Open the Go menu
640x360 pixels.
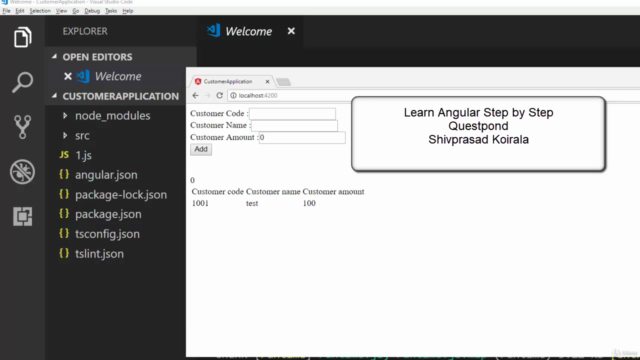pos(76,11)
